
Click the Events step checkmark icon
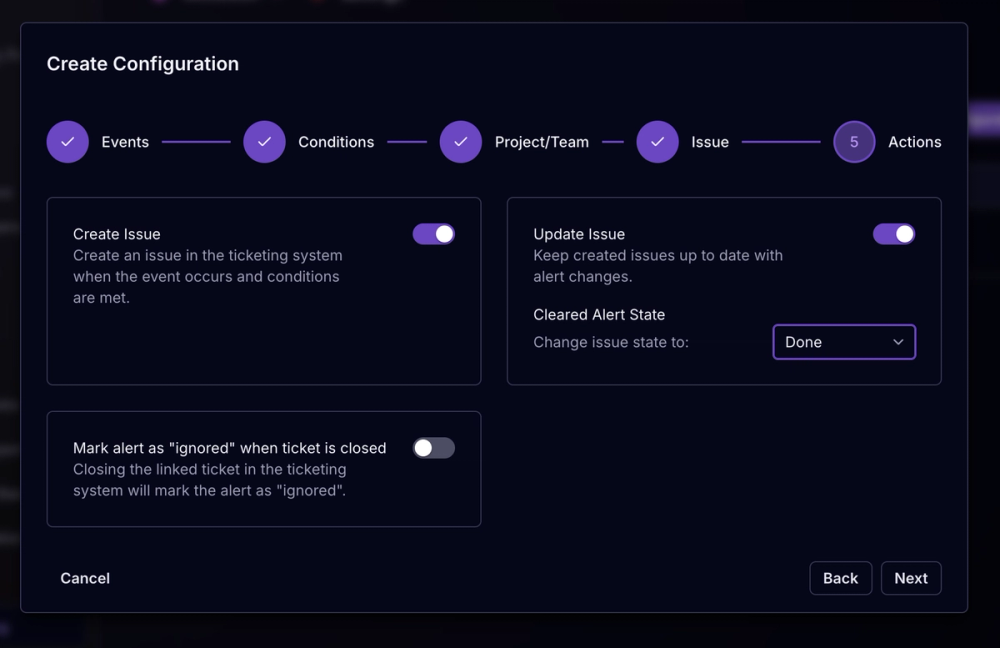[x=67, y=142]
